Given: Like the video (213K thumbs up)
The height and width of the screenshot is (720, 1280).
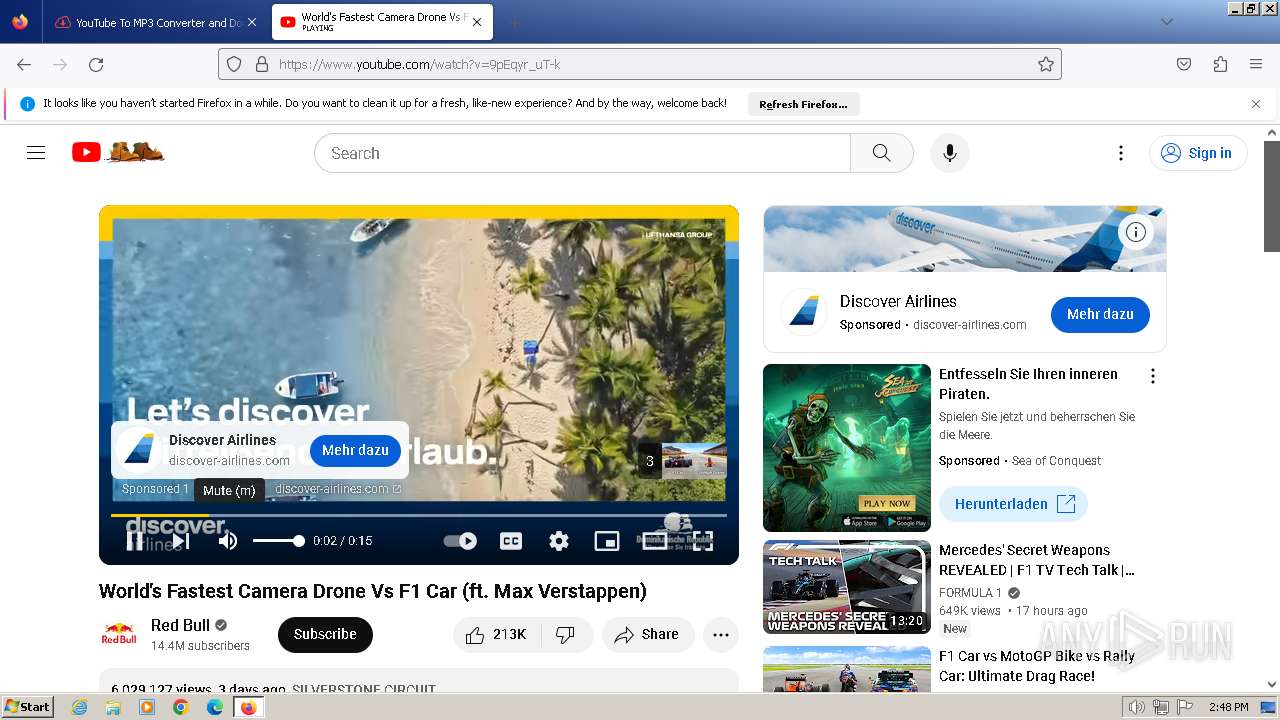Looking at the screenshot, I should tap(497, 635).
